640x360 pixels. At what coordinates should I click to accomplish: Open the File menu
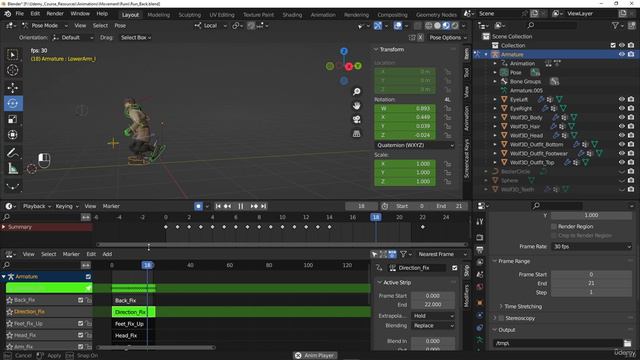click(20, 14)
